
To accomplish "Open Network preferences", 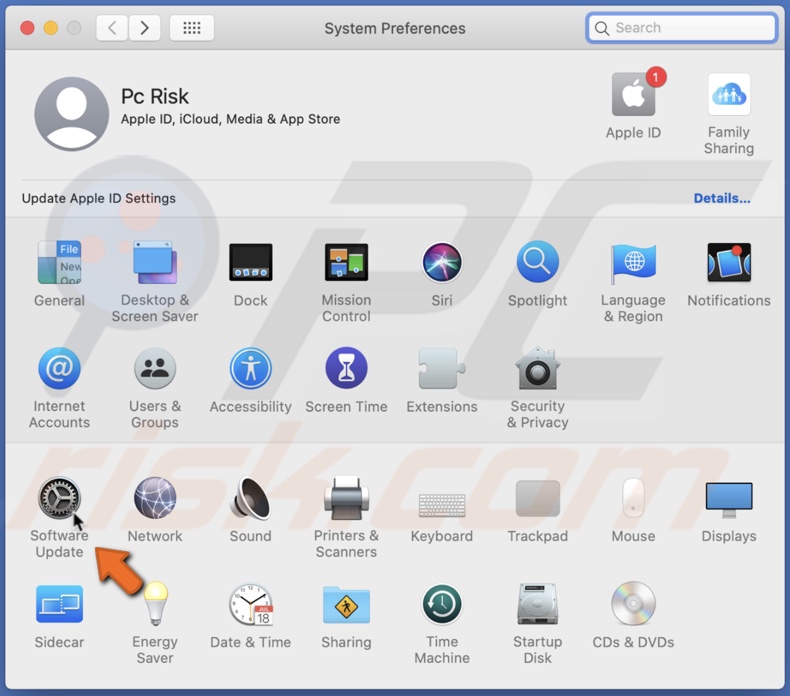I will [x=155, y=498].
